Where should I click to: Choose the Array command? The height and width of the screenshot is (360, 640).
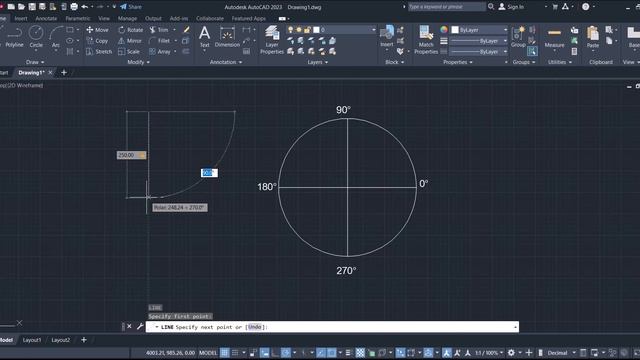click(160, 52)
